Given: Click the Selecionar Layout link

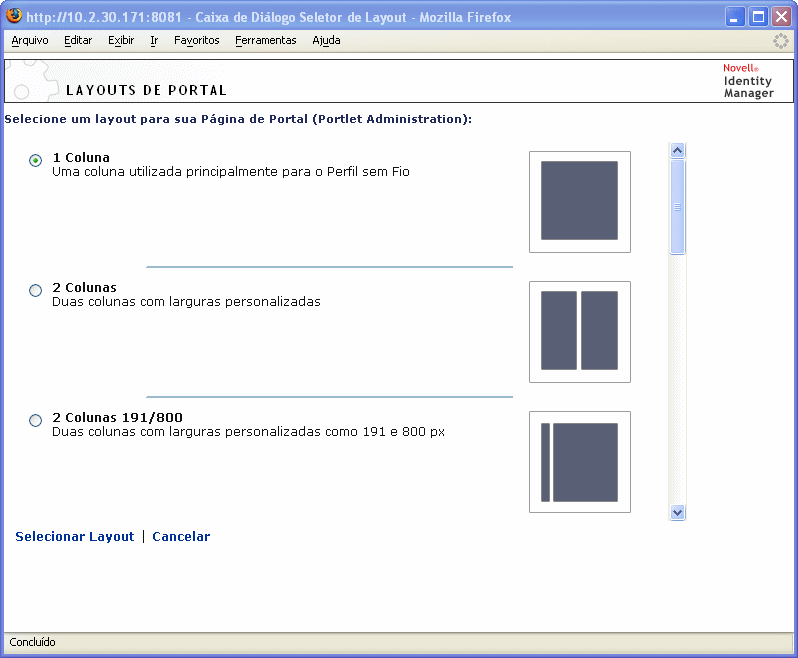Looking at the screenshot, I should pos(75,536).
